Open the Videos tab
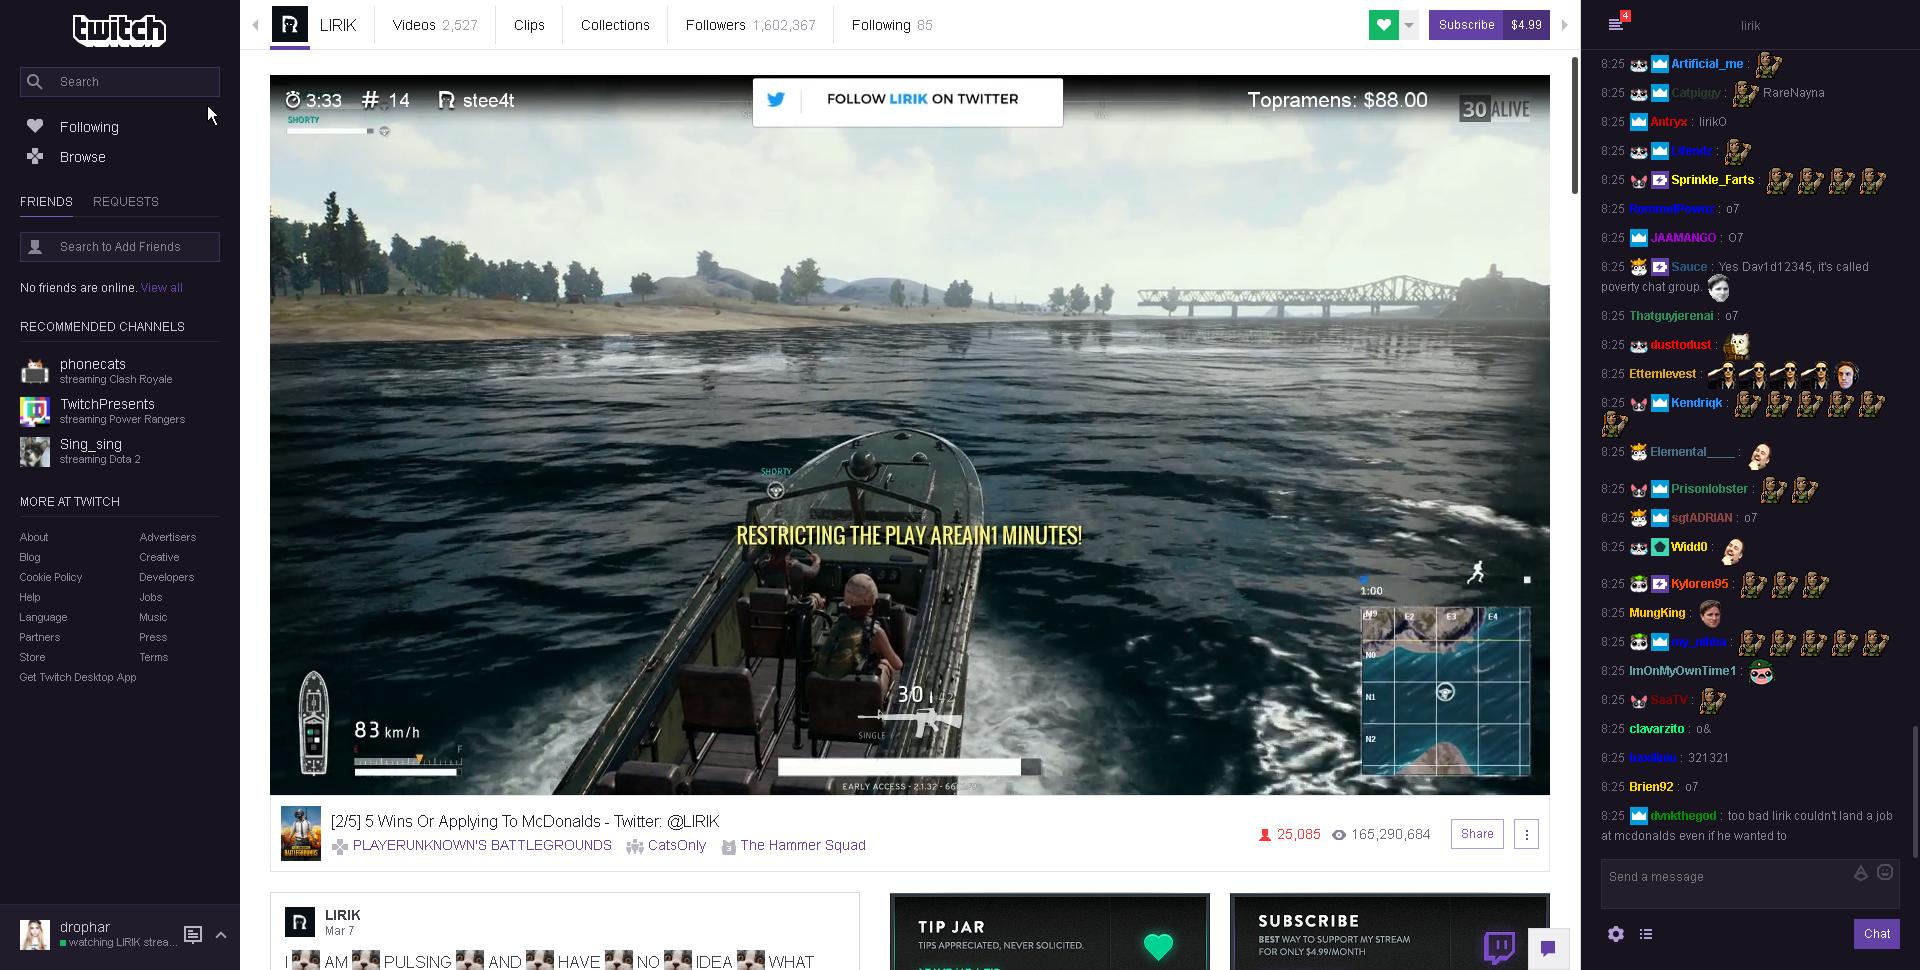The height and width of the screenshot is (970, 1920). pos(434,25)
